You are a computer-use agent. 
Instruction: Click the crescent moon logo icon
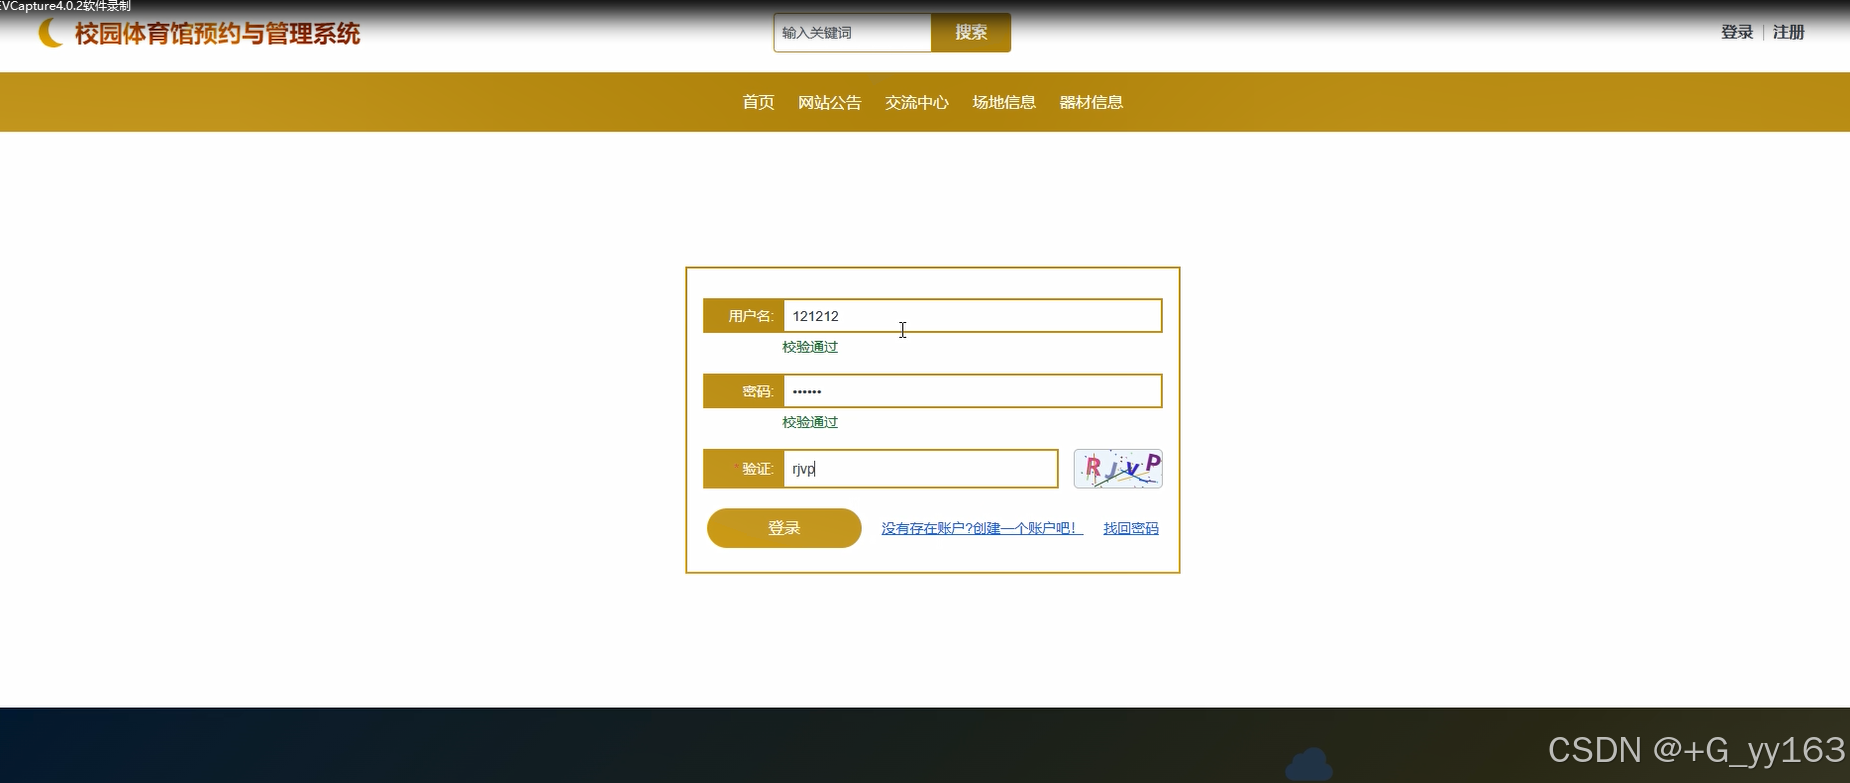pos(50,33)
